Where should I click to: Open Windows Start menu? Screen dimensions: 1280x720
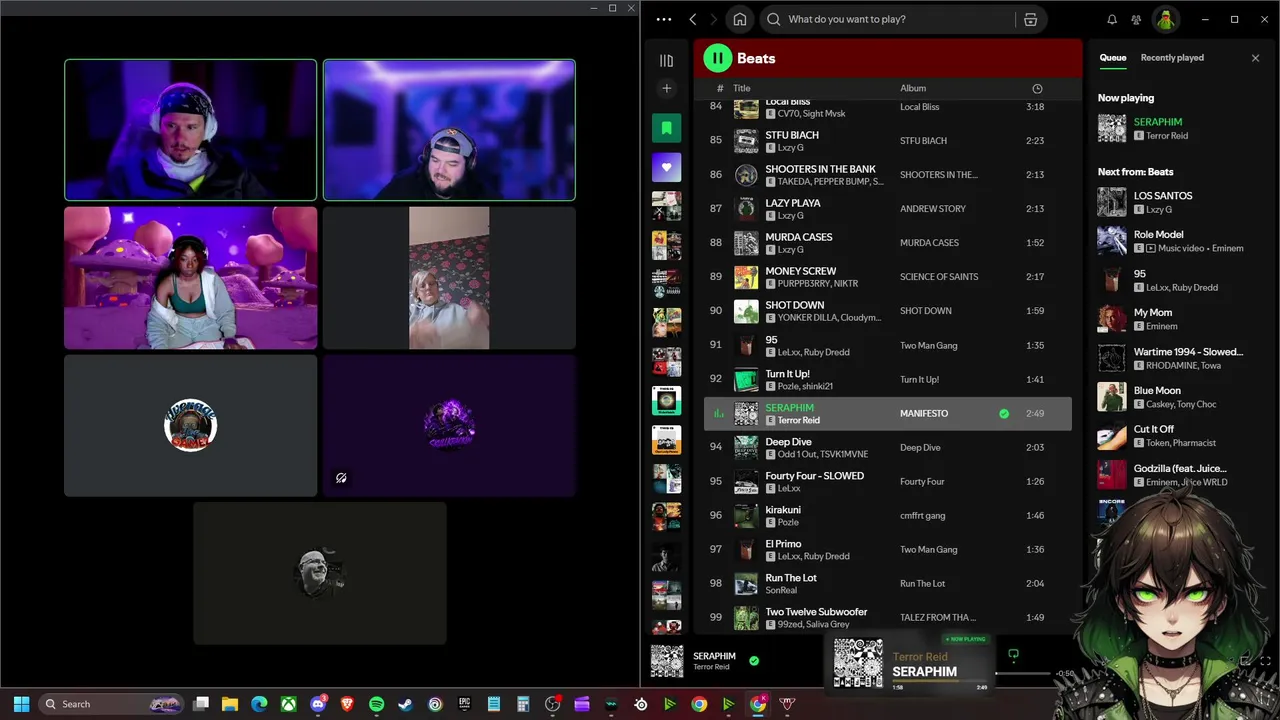click(x=21, y=704)
